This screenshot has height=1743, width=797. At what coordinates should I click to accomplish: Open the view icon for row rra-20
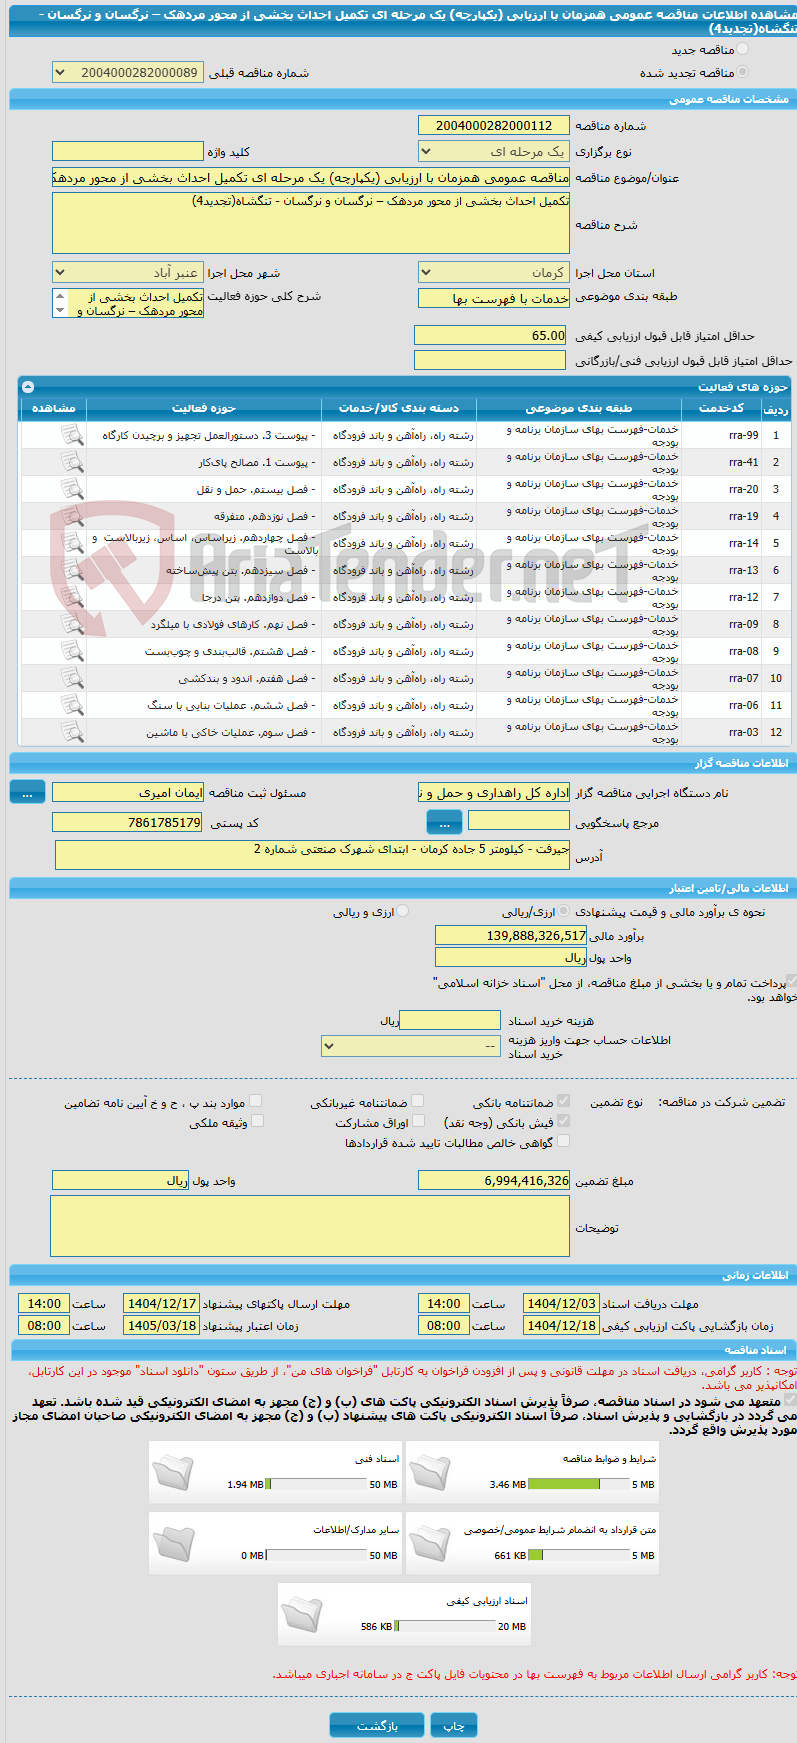72,489
